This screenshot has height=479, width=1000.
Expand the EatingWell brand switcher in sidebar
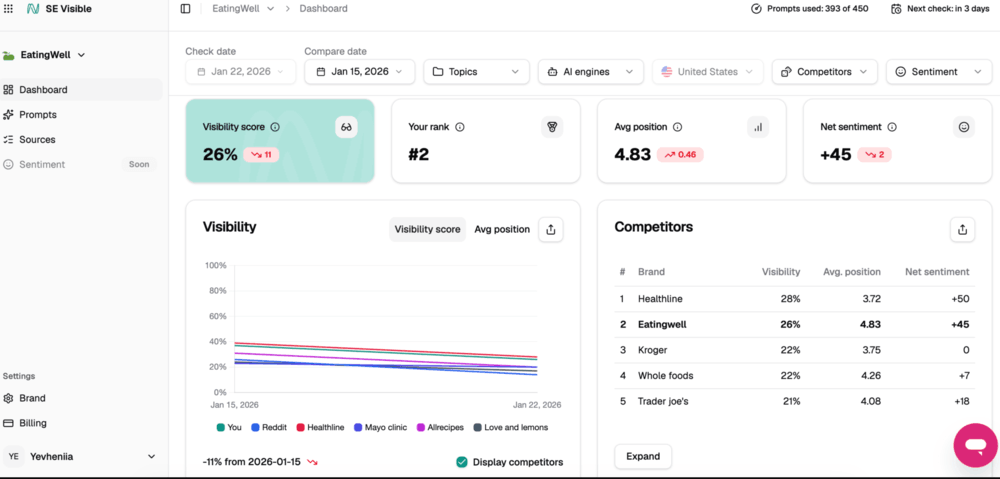[x=81, y=55]
